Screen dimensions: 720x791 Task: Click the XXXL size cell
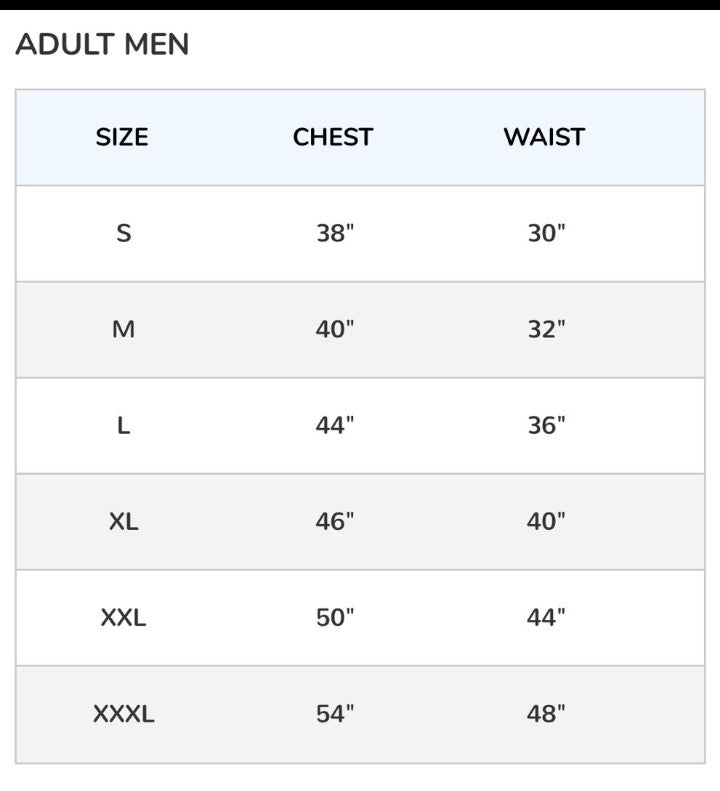(123, 714)
